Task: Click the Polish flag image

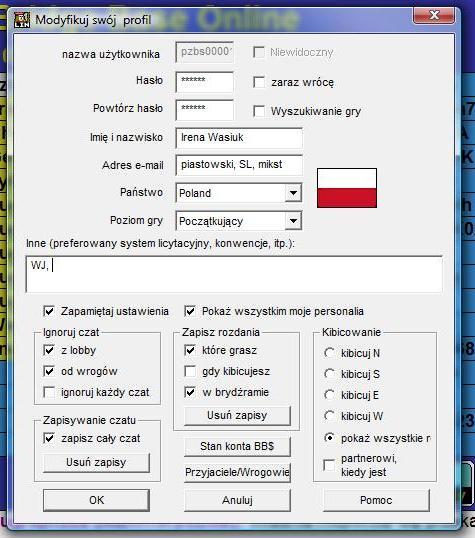Action: 347,188
